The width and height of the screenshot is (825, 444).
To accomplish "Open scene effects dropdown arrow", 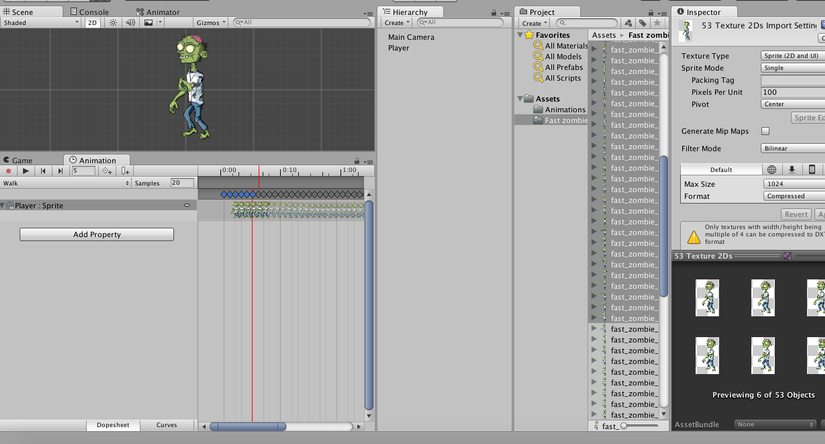I will (x=160, y=23).
